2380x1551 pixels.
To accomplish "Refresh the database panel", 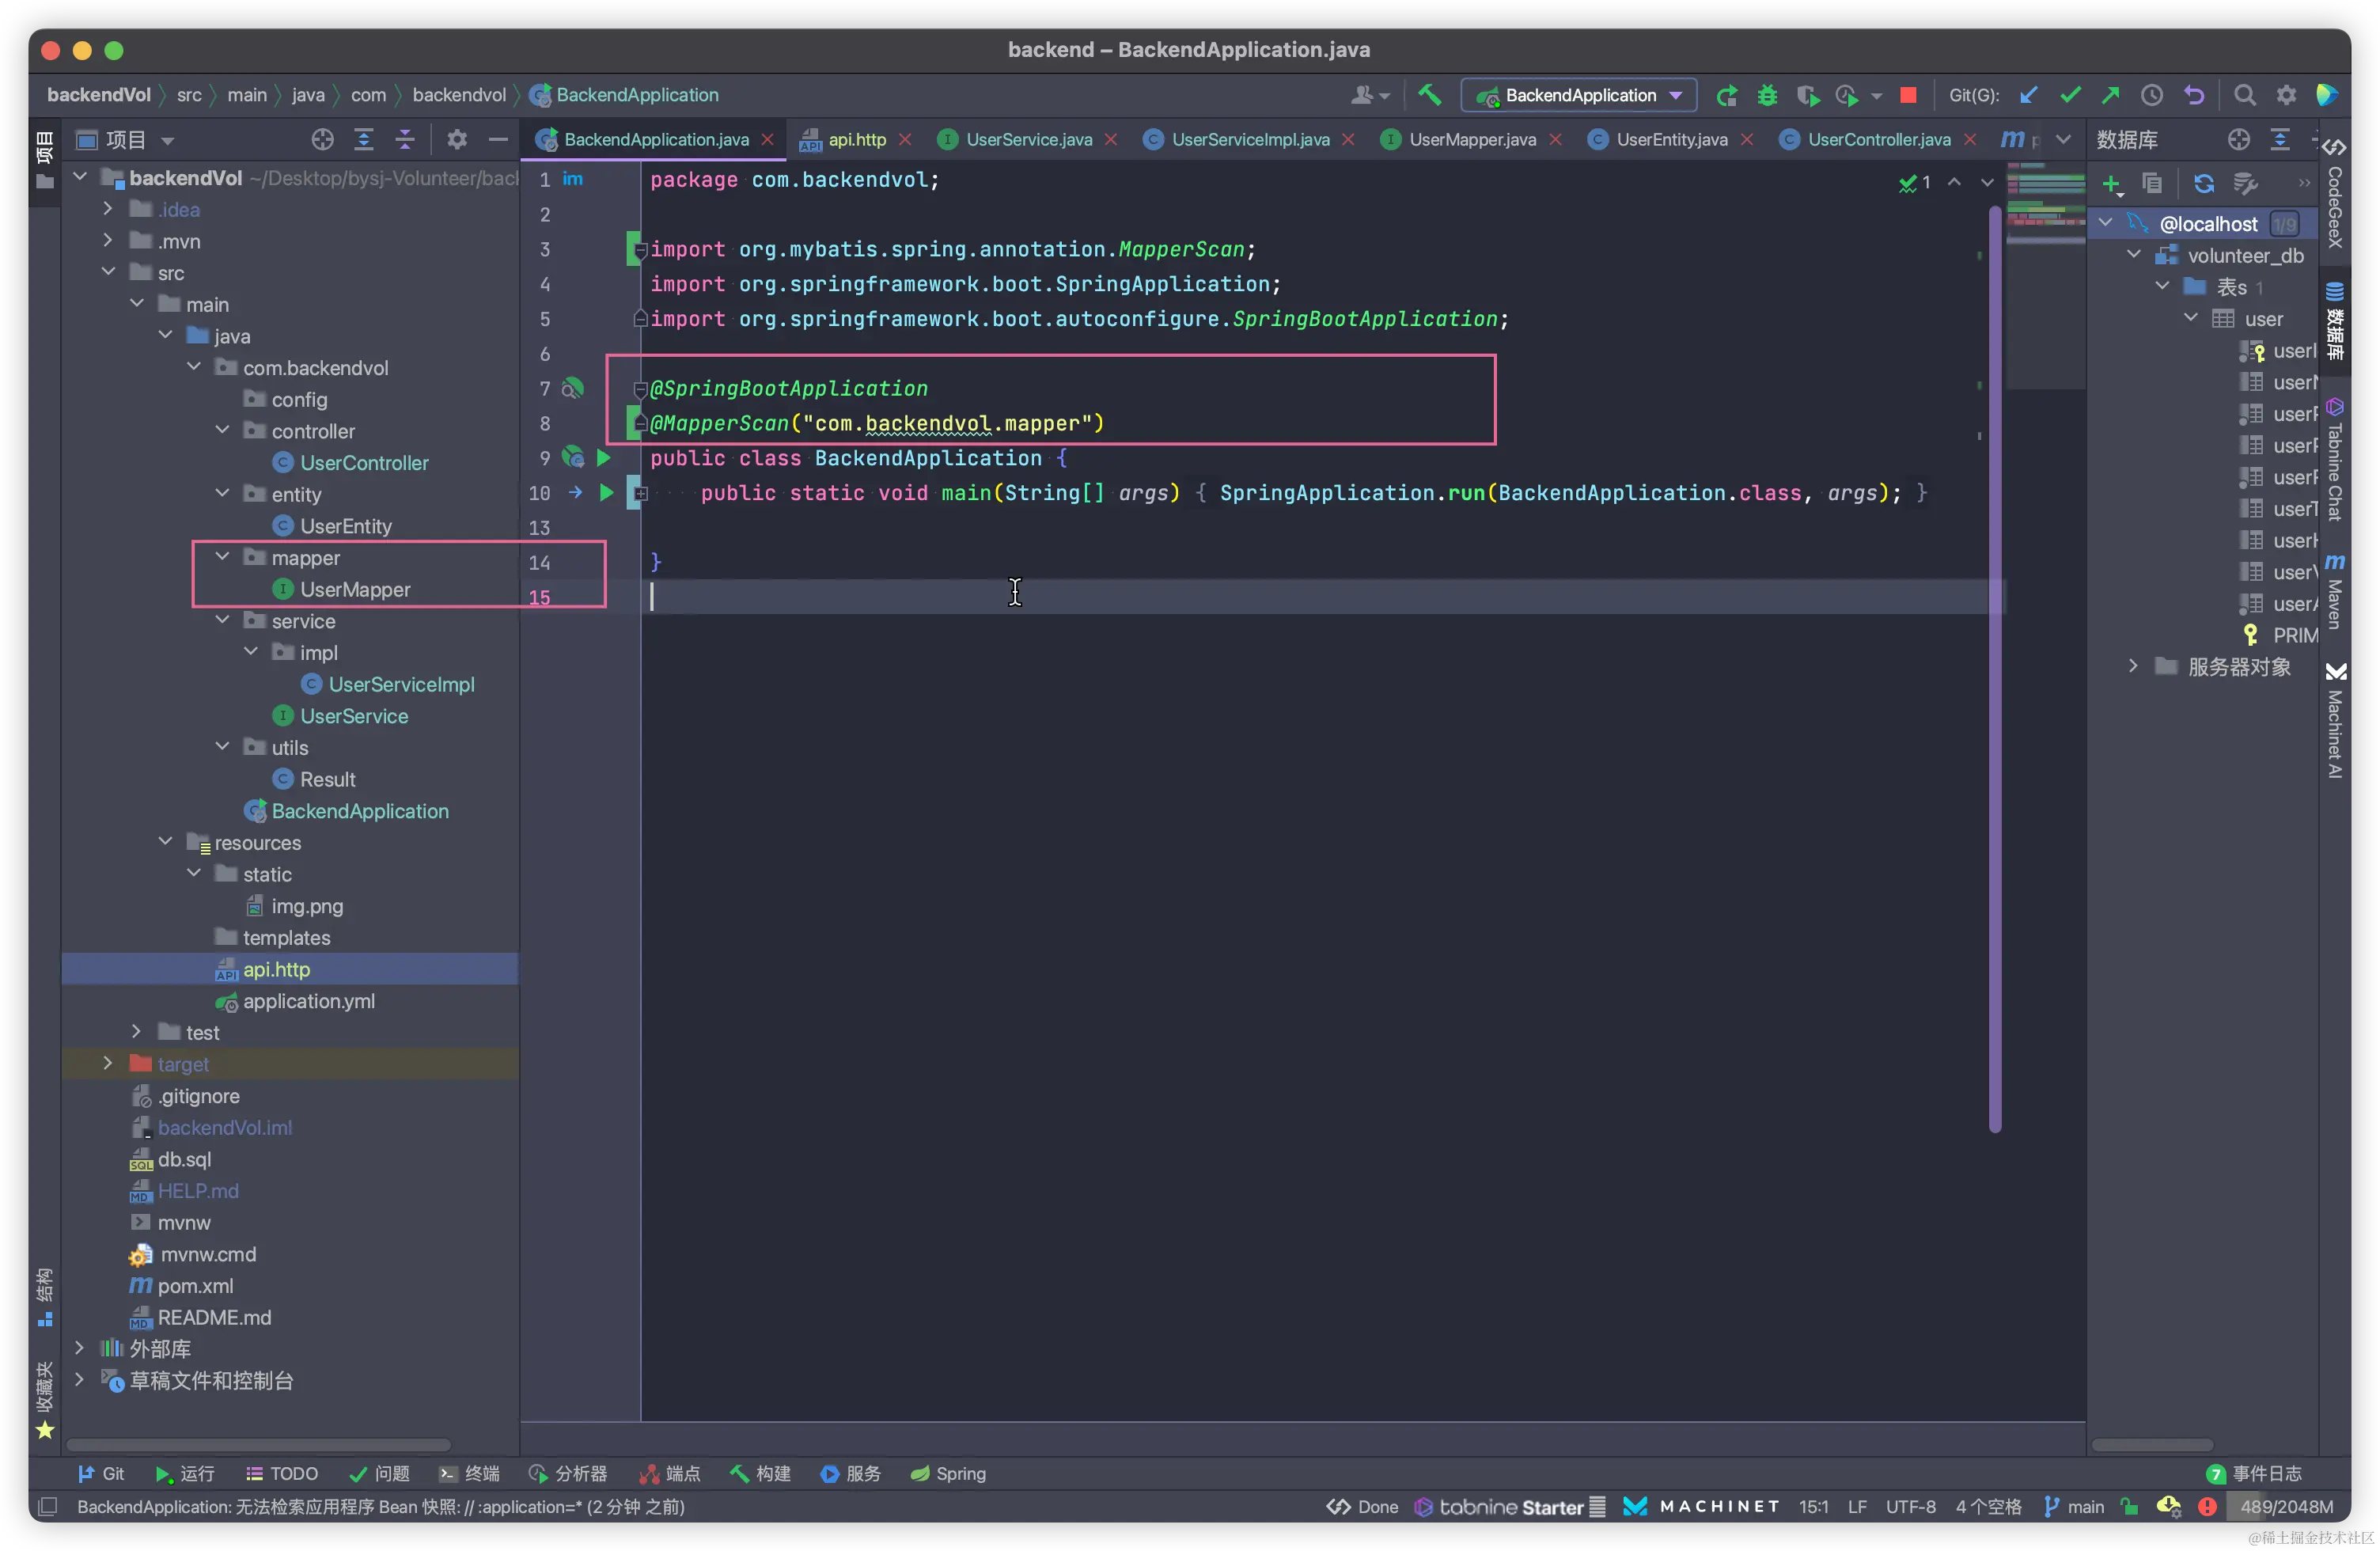I will pos(2203,183).
